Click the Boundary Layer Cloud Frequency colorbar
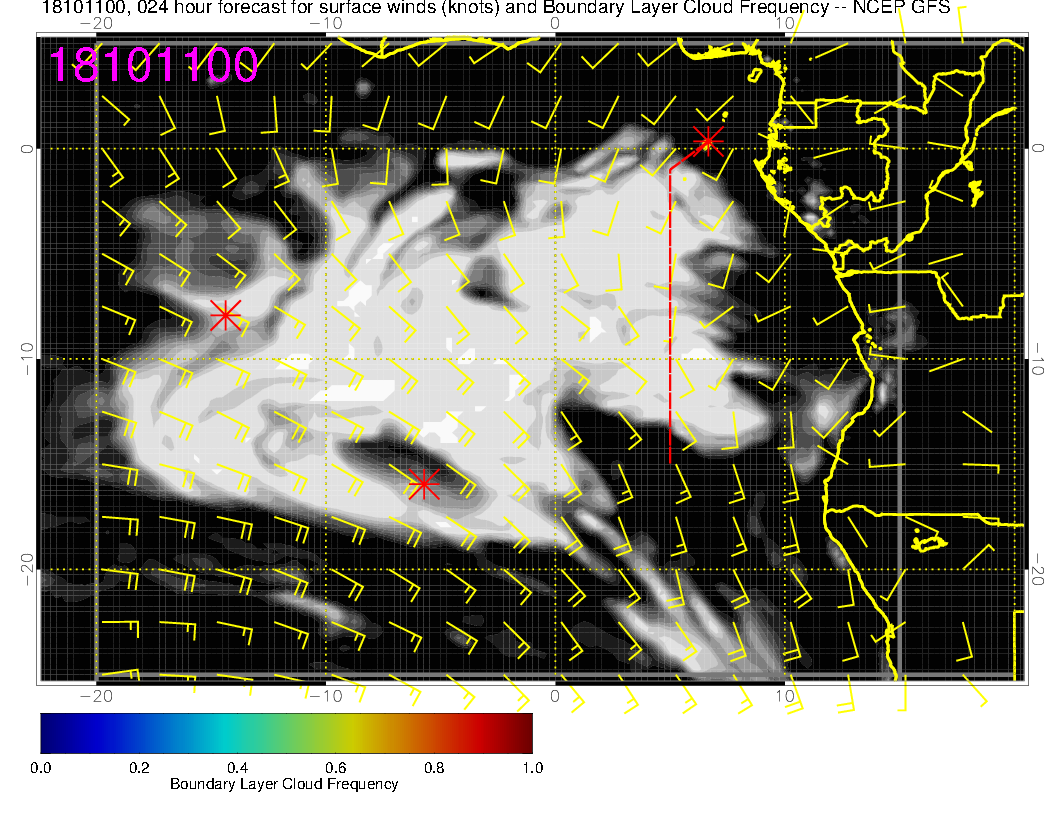The height and width of the screenshot is (816, 1056). coord(286,733)
